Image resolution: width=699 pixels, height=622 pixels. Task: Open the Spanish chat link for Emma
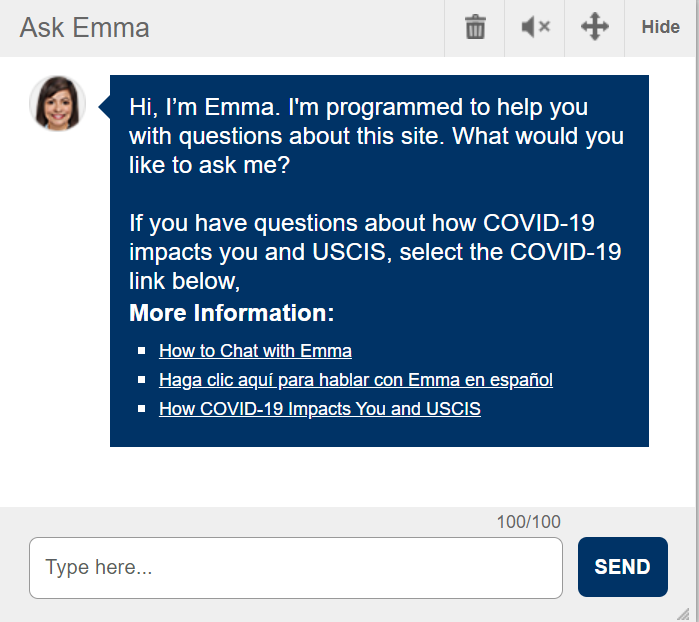pyautogui.click(x=356, y=380)
